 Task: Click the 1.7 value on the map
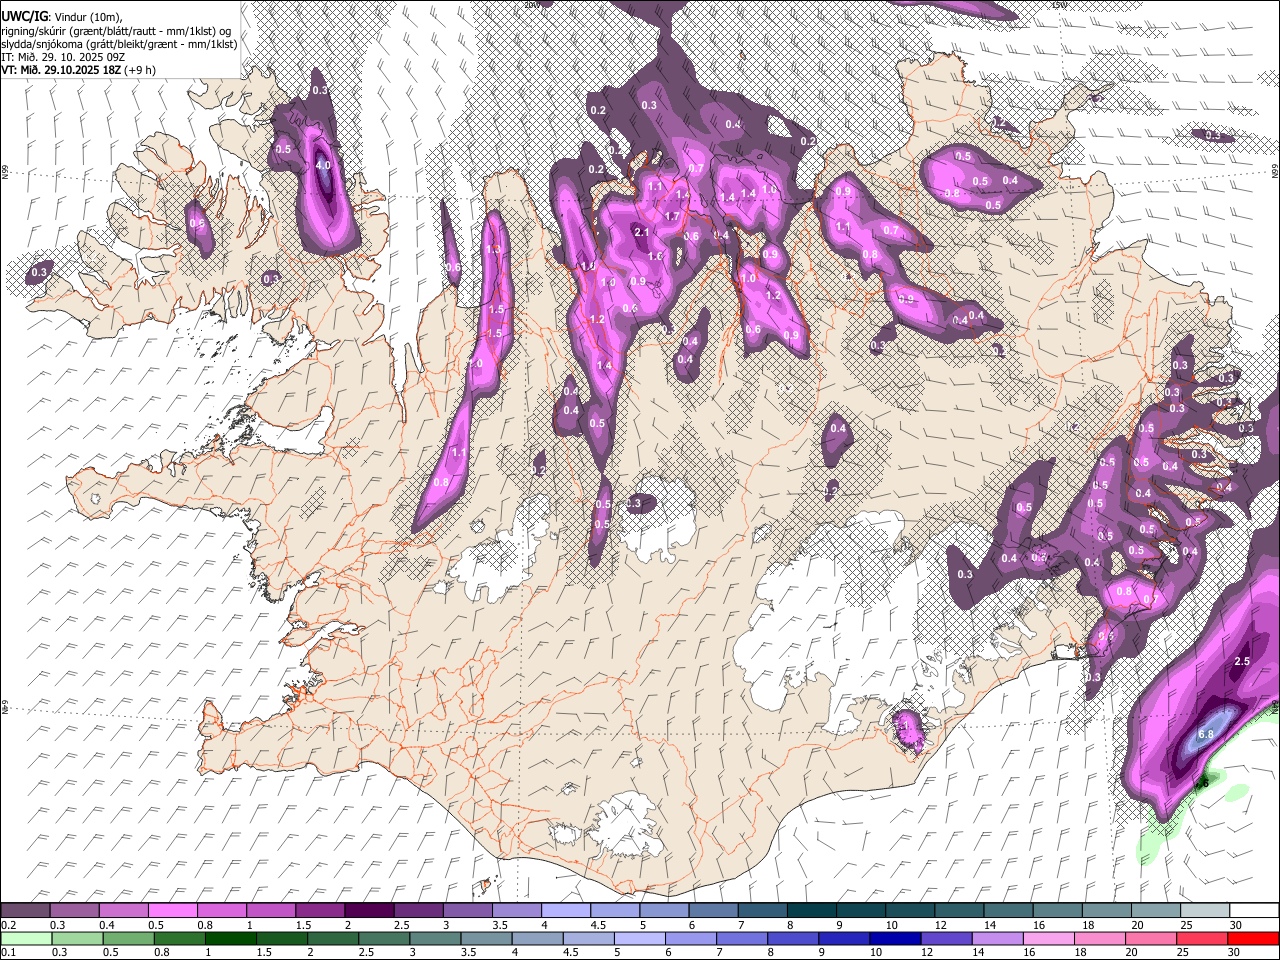(672, 216)
